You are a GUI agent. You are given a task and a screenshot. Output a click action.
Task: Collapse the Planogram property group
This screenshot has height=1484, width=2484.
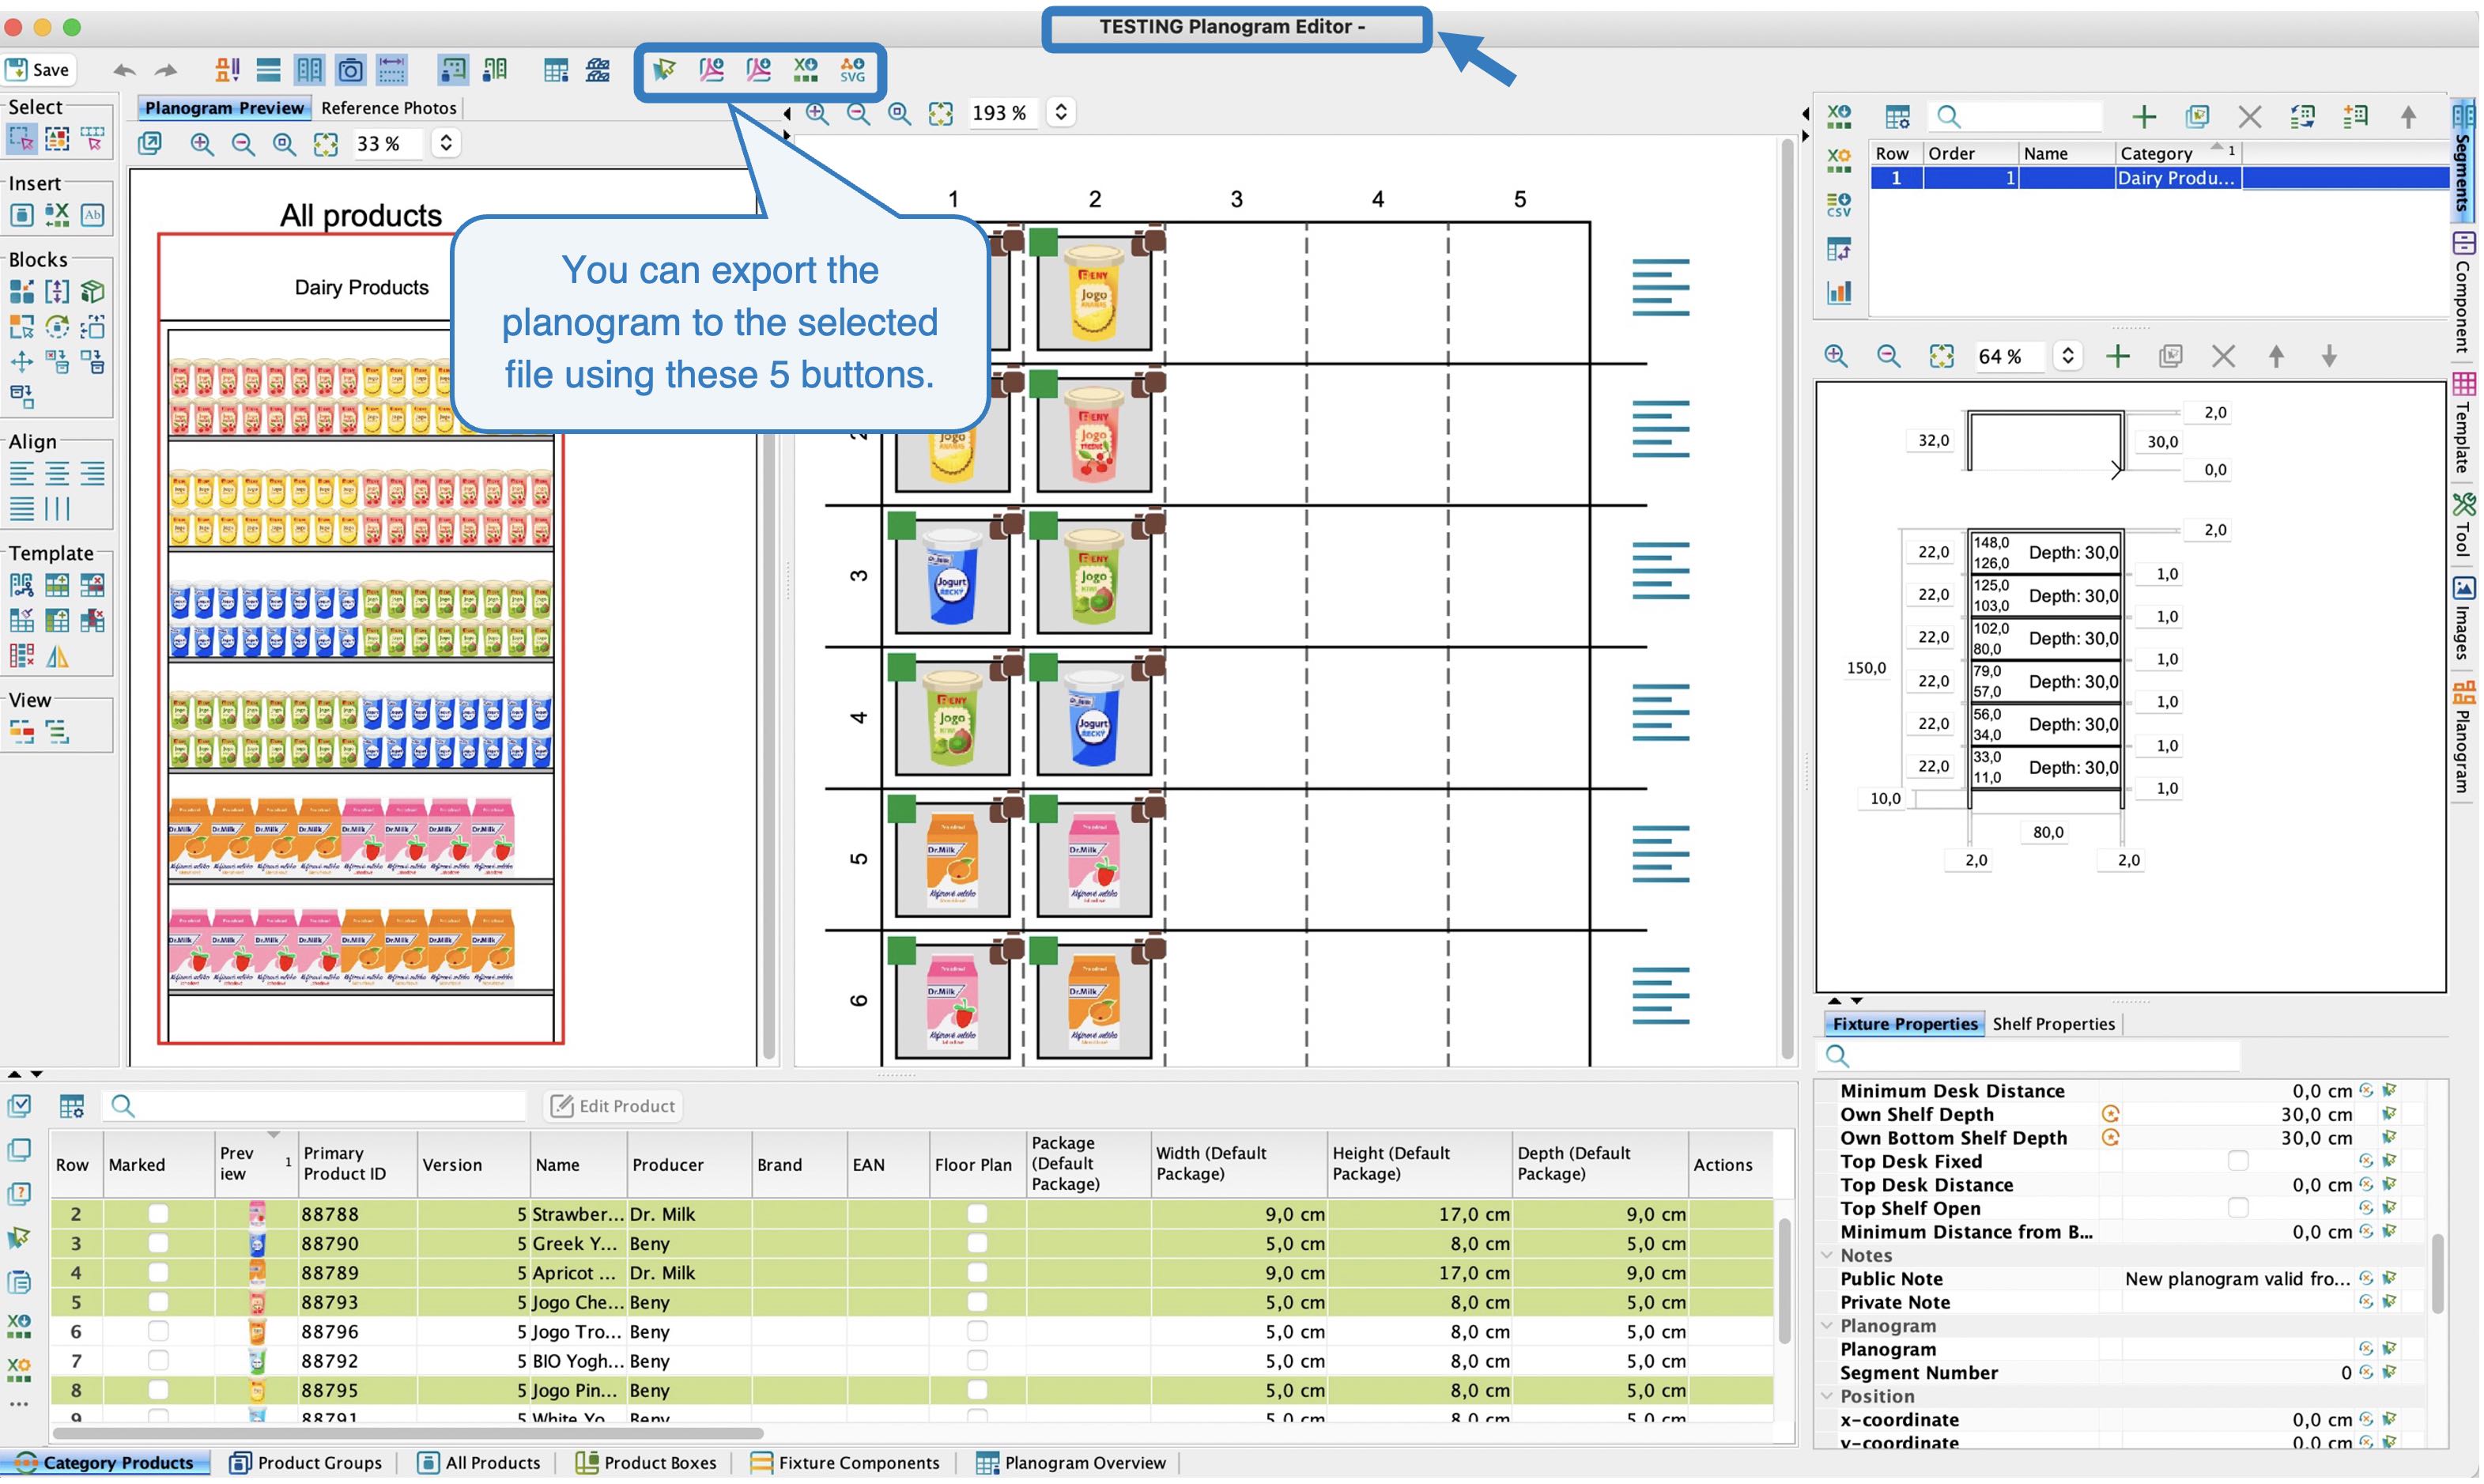pos(1827,1325)
